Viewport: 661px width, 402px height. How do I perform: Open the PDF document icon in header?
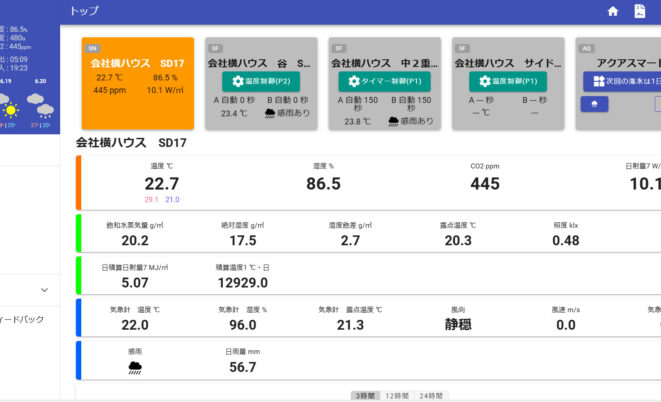(640, 11)
